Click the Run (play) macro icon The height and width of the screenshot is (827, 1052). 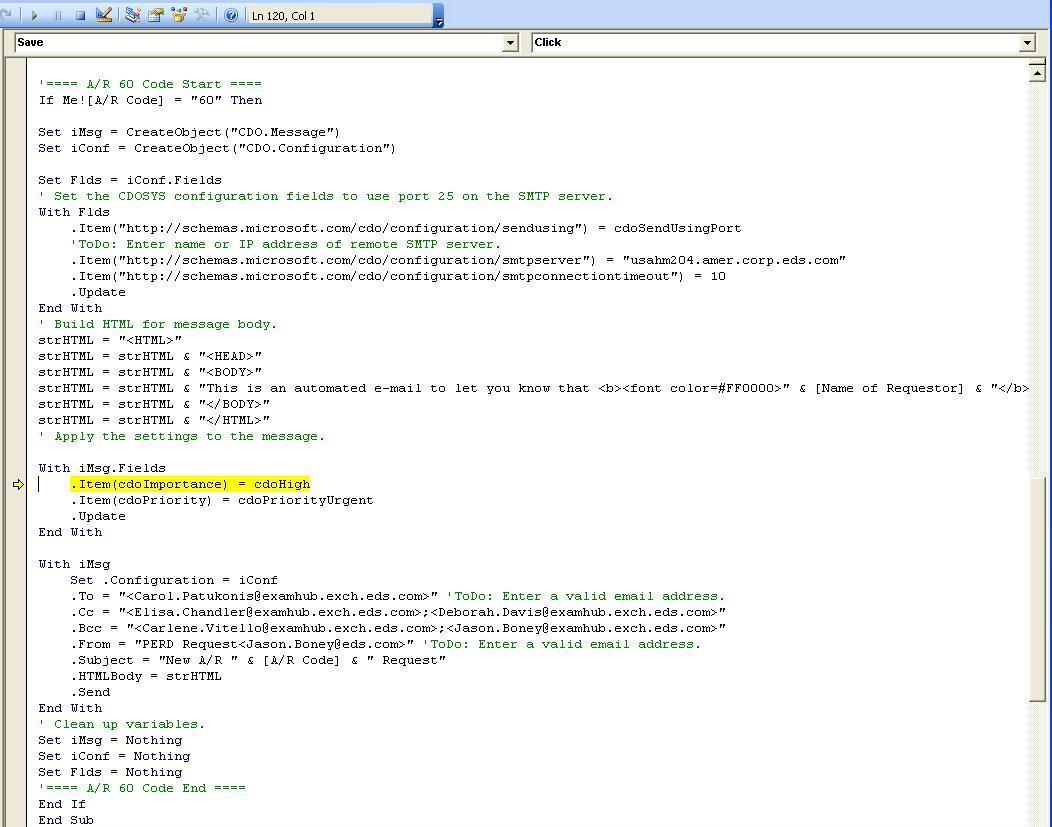click(35, 15)
